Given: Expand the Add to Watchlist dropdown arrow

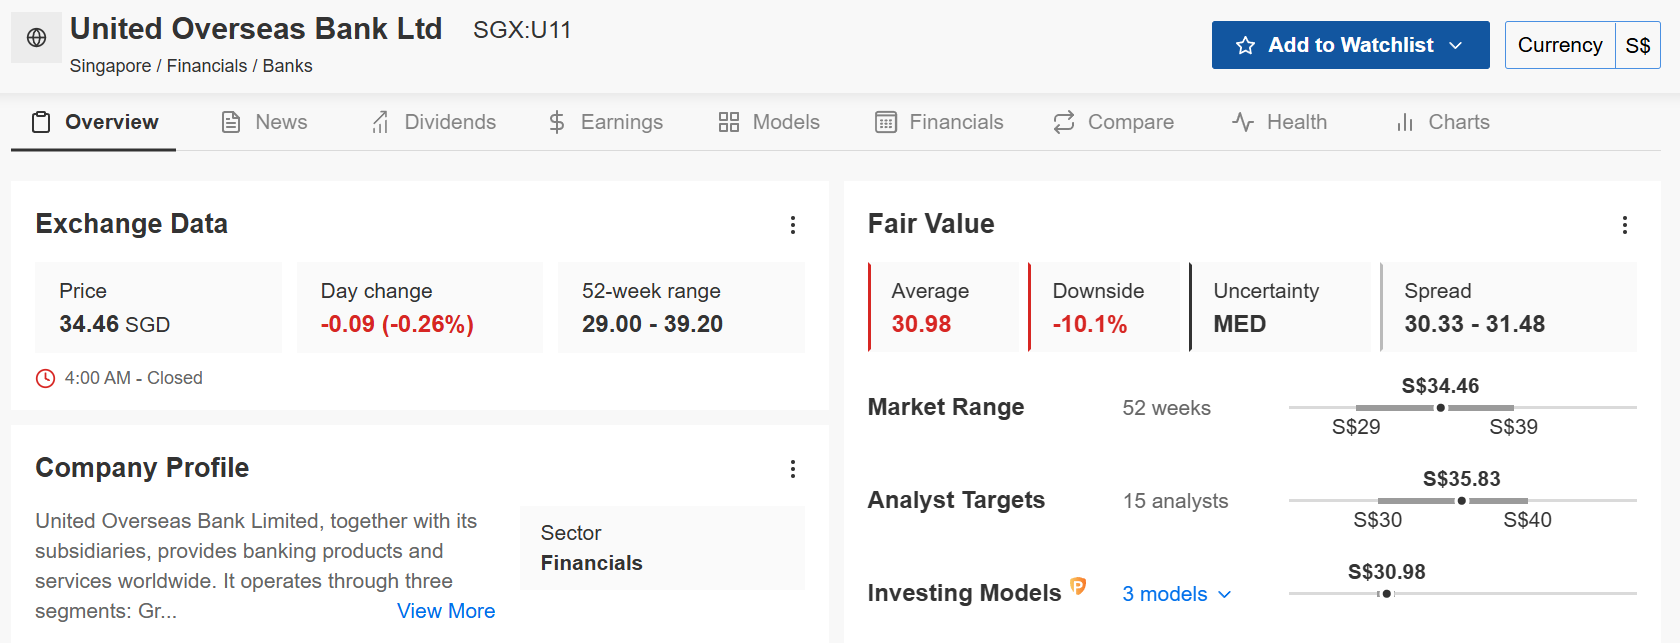Looking at the screenshot, I should tap(1456, 46).
